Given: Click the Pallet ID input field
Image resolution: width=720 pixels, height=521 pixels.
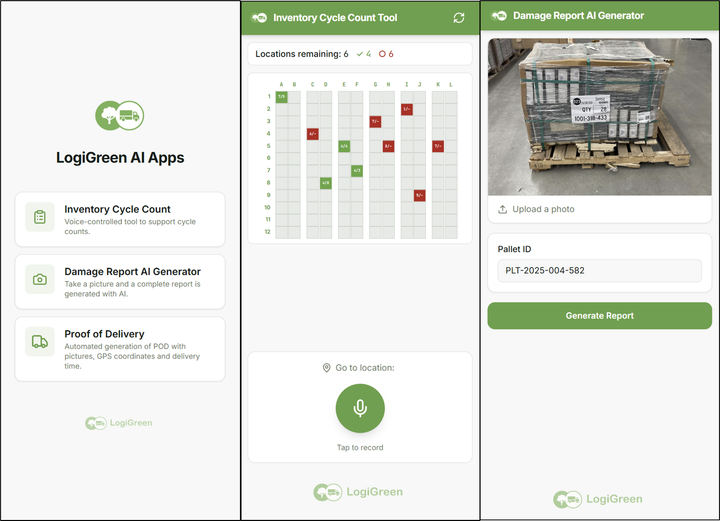Looking at the screenshot, I should 599,270.
